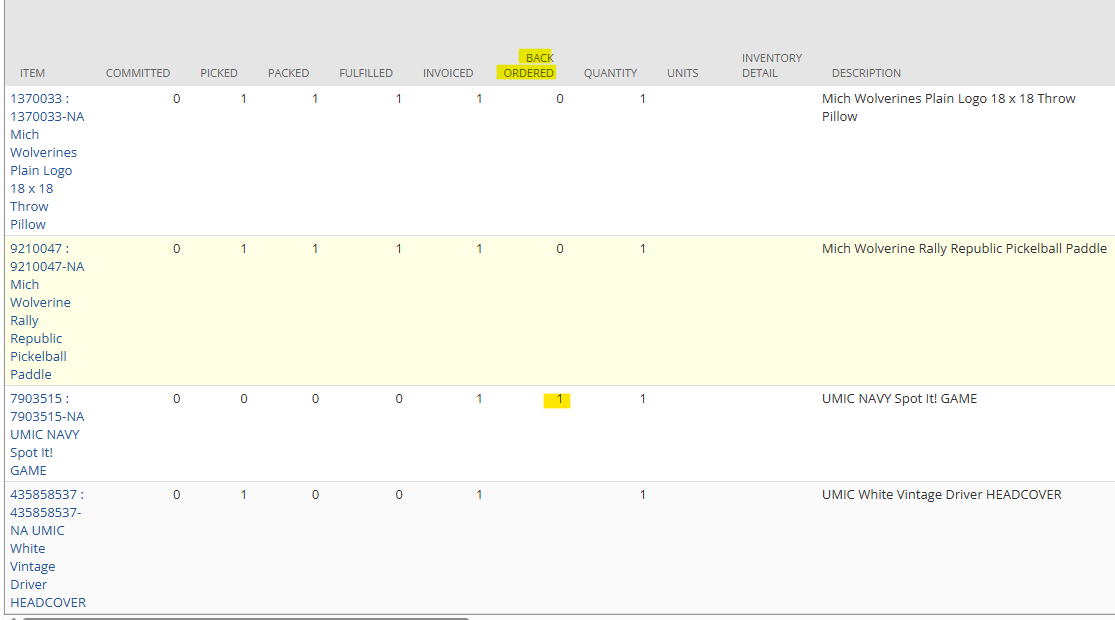Select quantity value 1 in Spot It! GAME row
Image resolution: width=1115 pixels, height=620 pixels.
pyautogui.click(x=643, y=399)
